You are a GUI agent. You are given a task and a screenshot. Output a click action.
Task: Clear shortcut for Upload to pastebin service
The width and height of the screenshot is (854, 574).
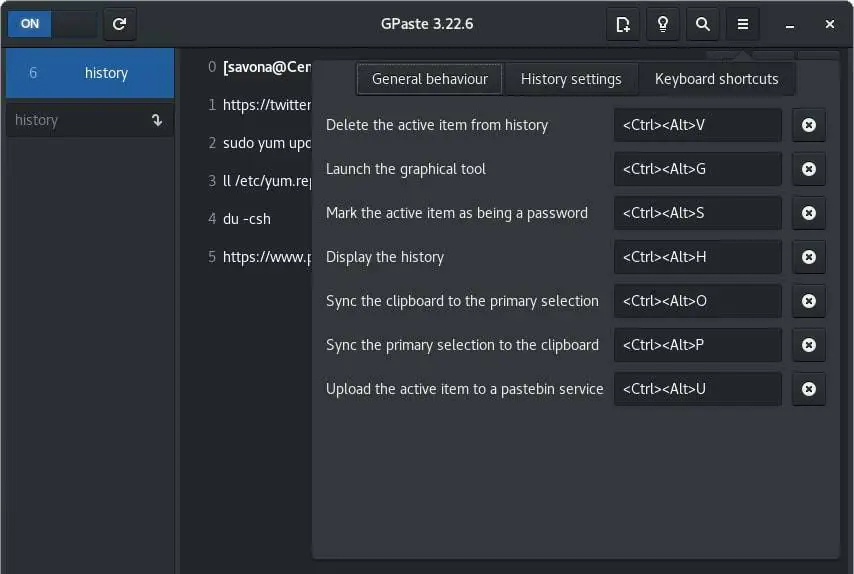(809, 389)
